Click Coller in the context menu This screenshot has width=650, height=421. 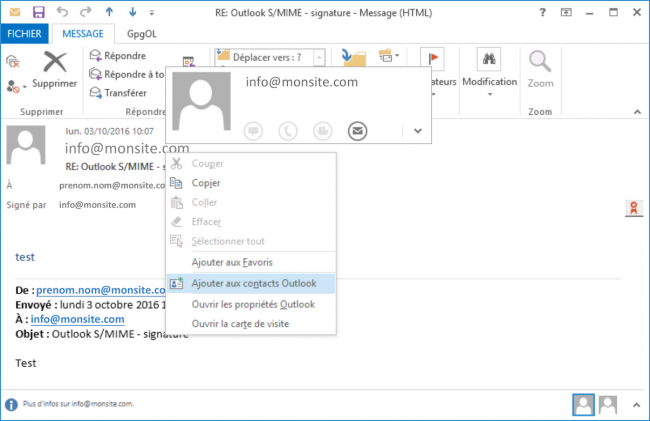click(x=251, y=202)
